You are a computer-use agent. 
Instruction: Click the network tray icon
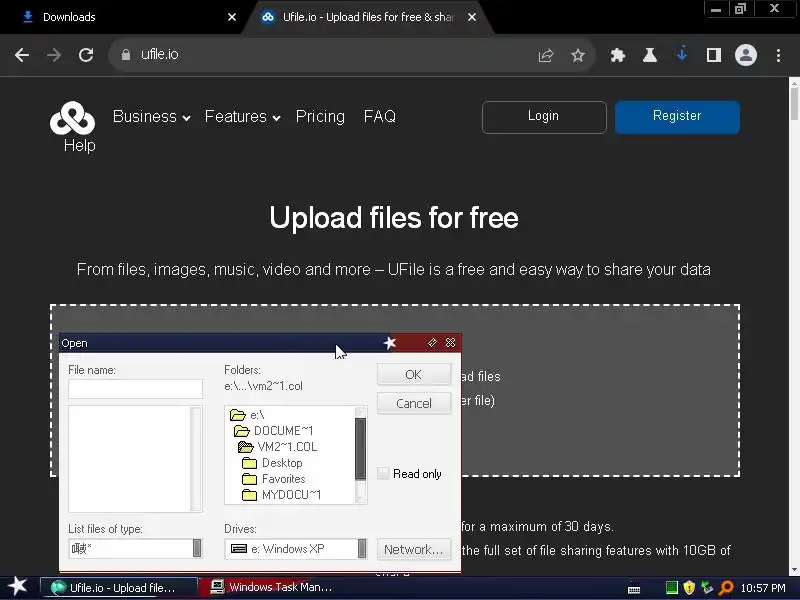coord(707,588)
